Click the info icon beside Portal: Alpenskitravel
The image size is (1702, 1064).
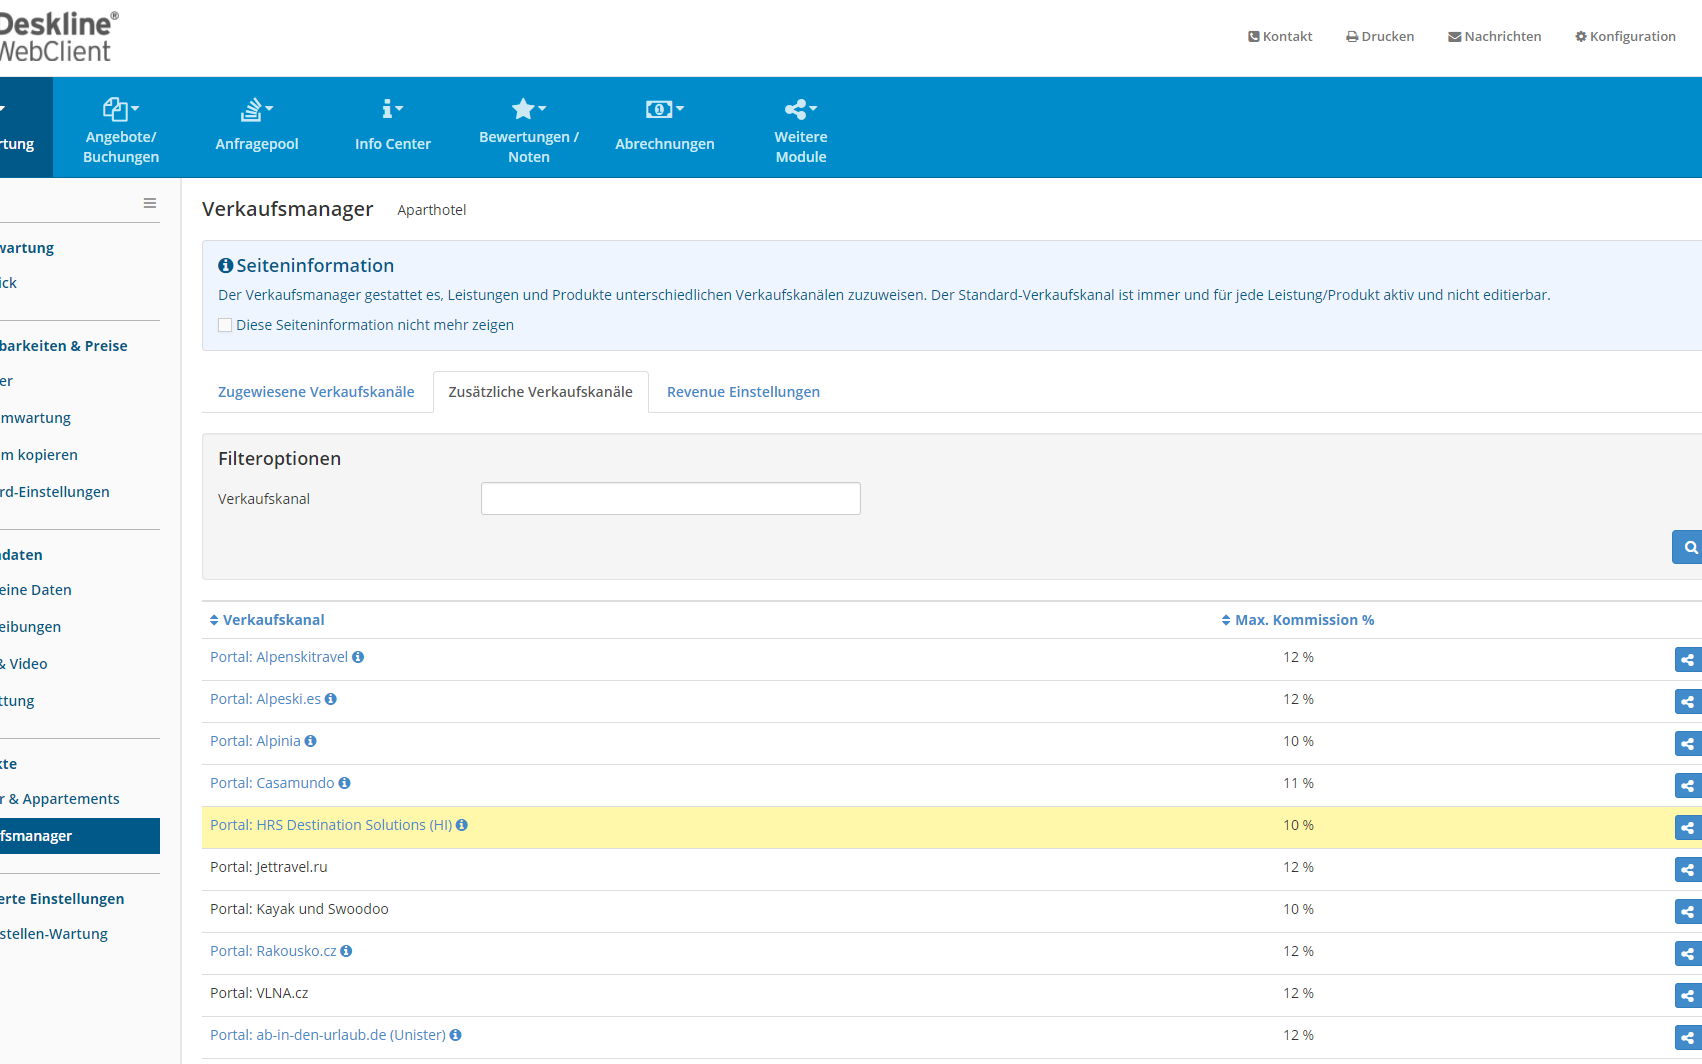point(358,657)
